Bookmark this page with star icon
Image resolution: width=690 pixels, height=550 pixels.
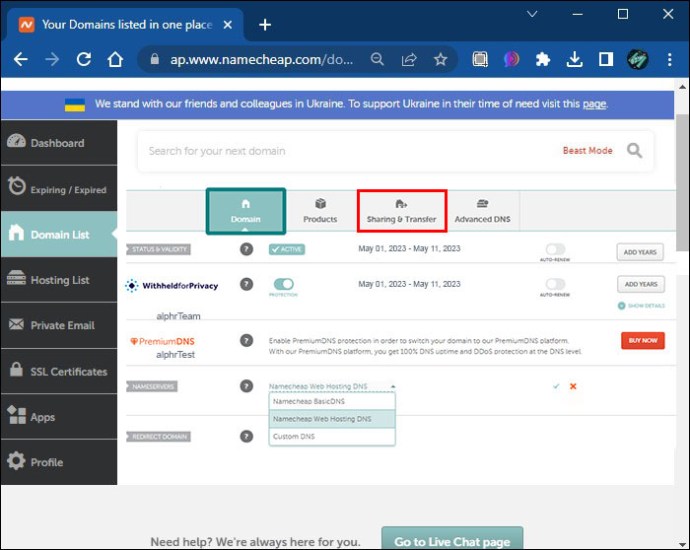coord(440,59)
